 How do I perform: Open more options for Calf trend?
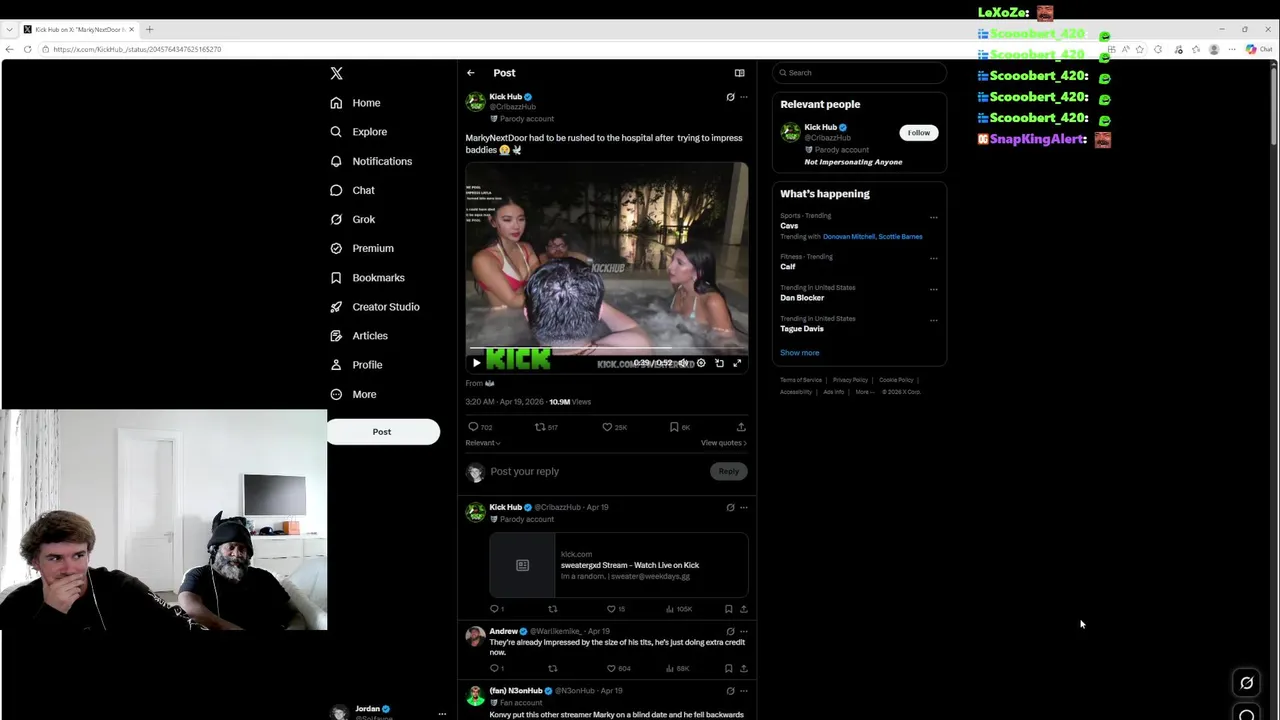[933, 258]
